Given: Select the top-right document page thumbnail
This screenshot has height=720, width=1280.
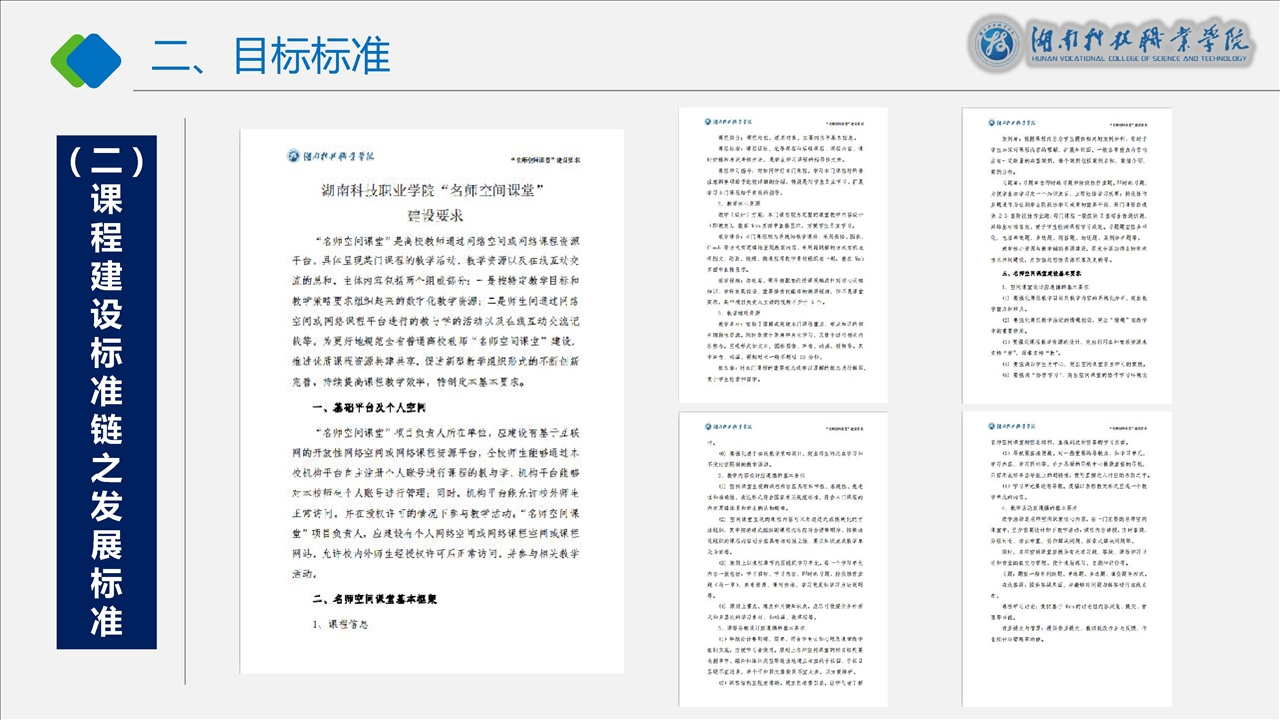Looking at the screenshot, I should (x=1067, y=255).
